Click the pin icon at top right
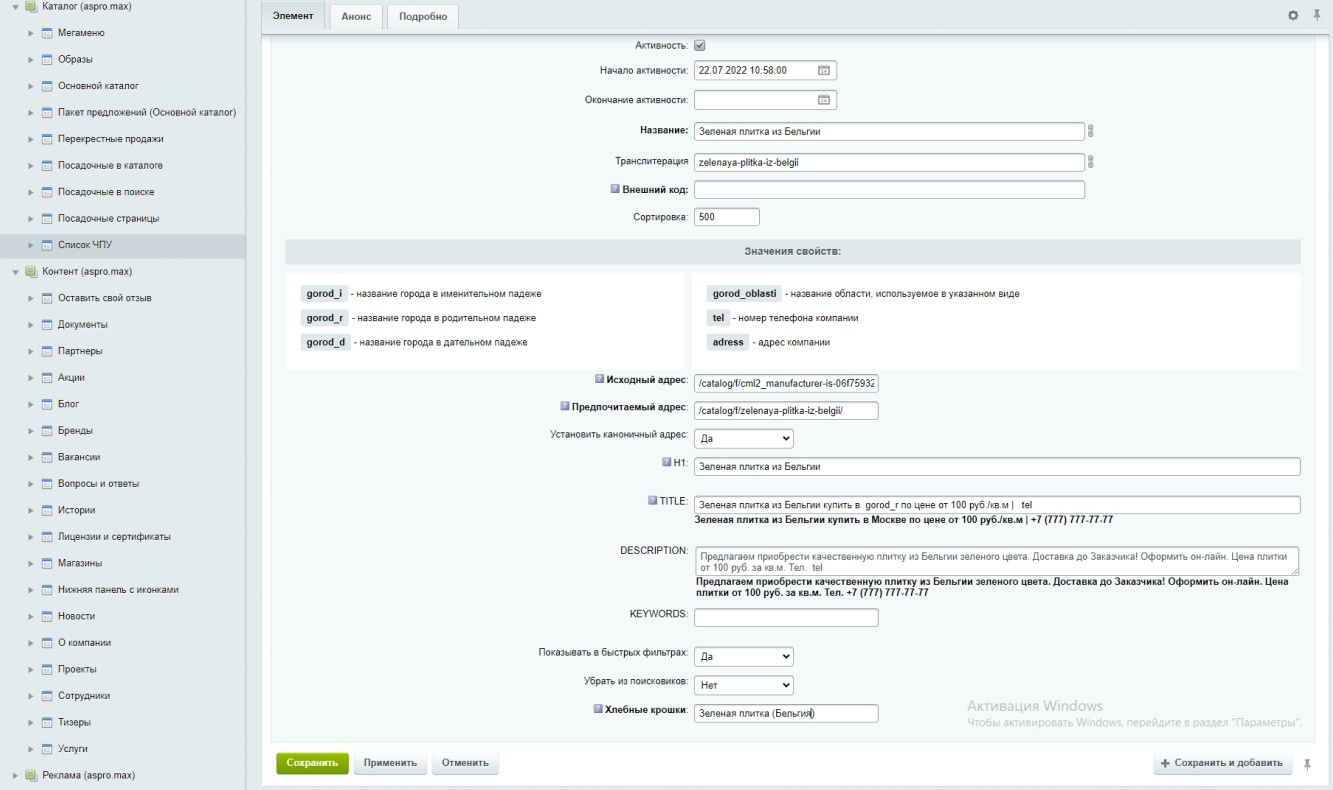1333x790 pixels. click(1316, 16)
